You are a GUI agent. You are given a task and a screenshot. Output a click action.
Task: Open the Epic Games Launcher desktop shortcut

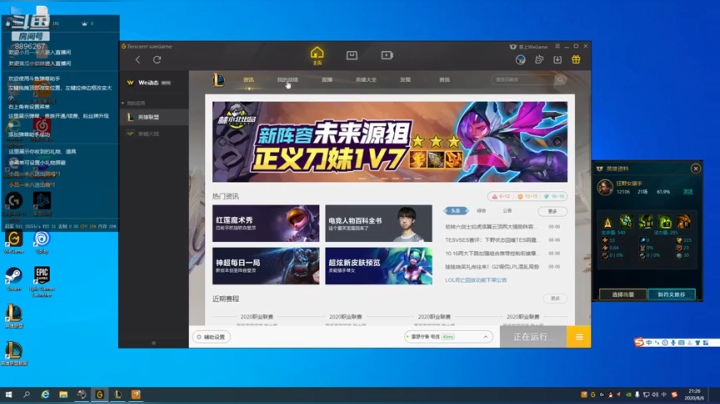click(x=42, y=281)
